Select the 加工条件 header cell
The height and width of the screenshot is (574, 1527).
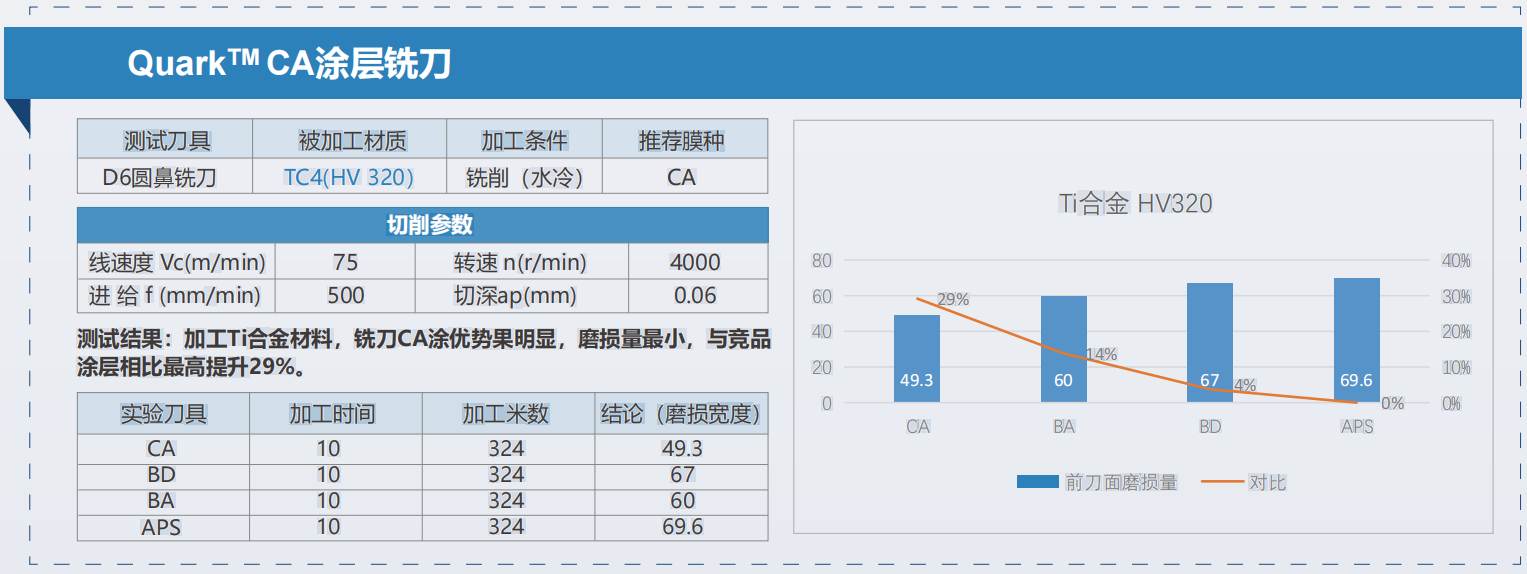[x=525, y=140]
